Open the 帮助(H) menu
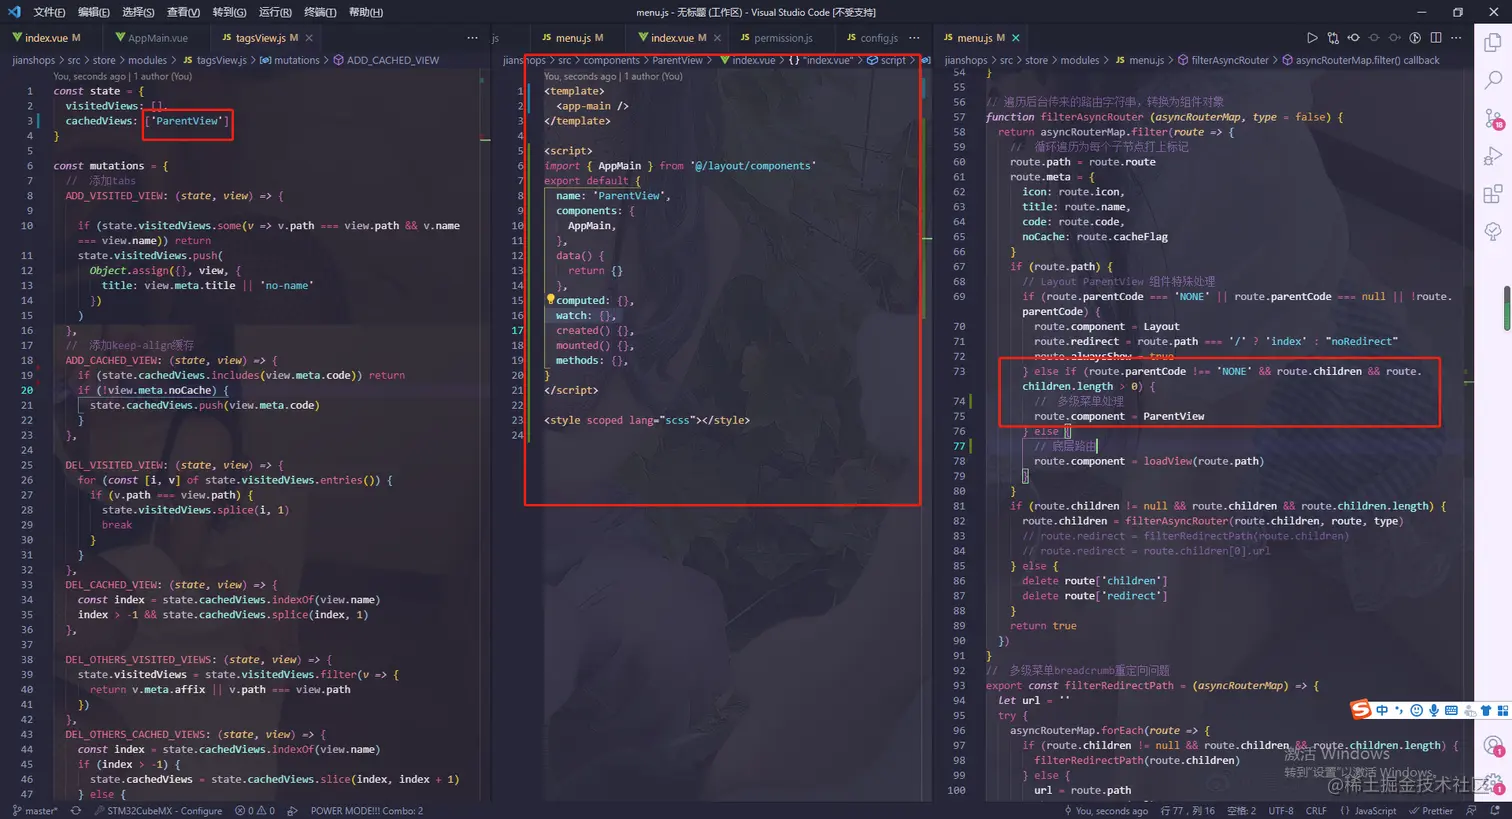 click(x=366, y=12)
